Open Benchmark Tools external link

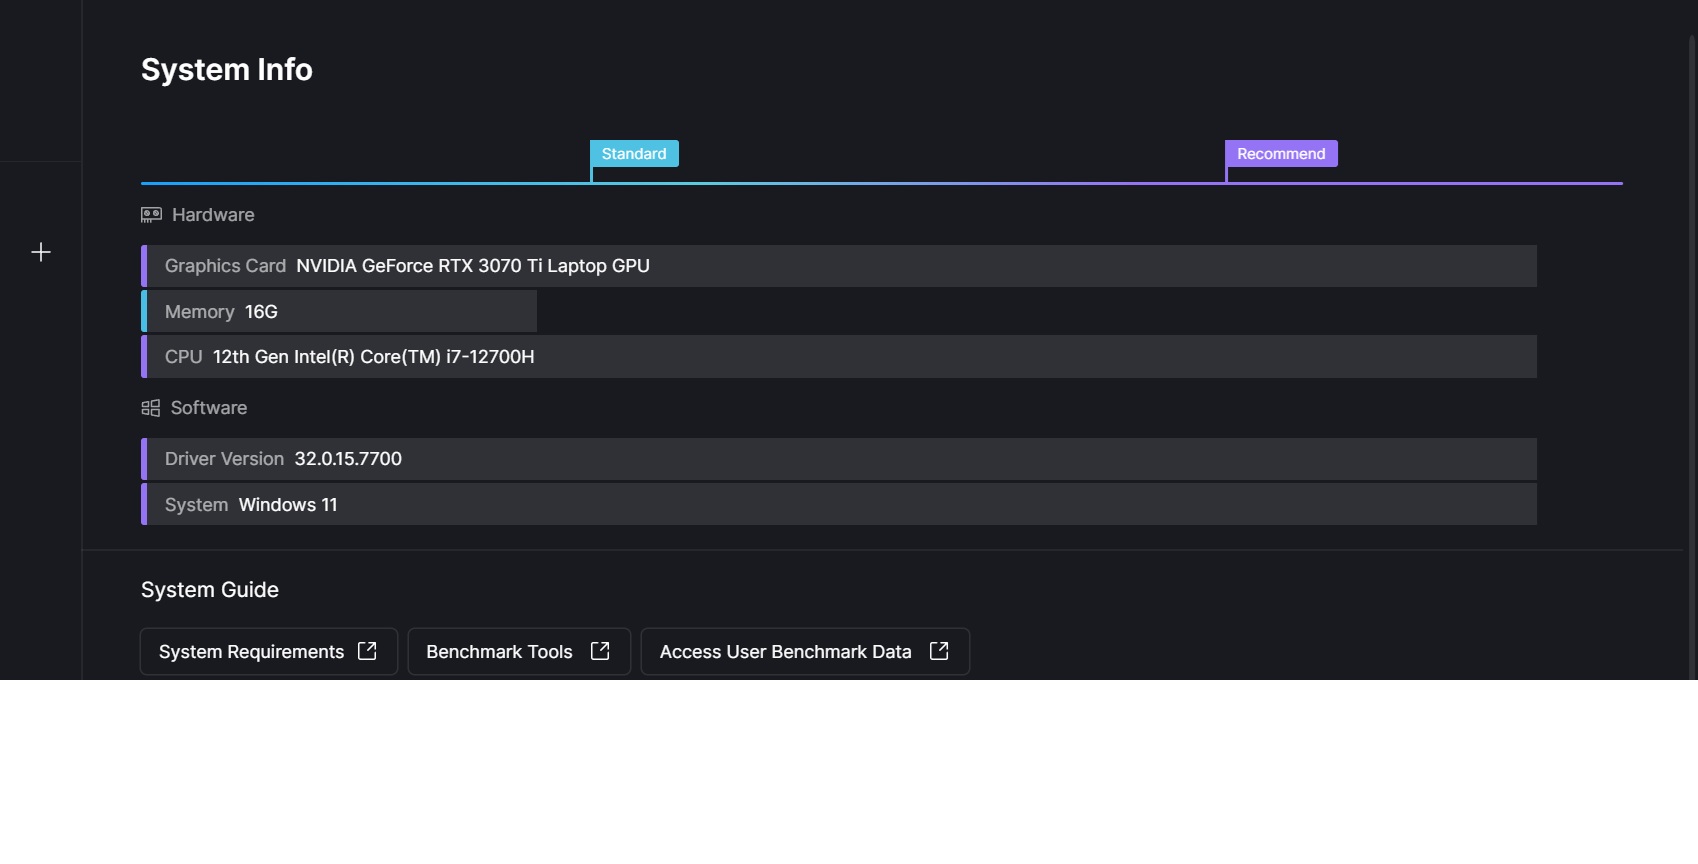[x=519, y=652]
